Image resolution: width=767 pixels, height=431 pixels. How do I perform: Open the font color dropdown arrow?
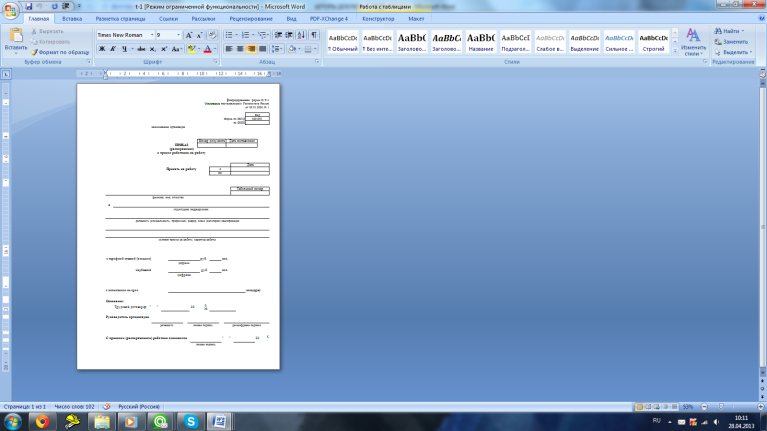click(215, 49)
